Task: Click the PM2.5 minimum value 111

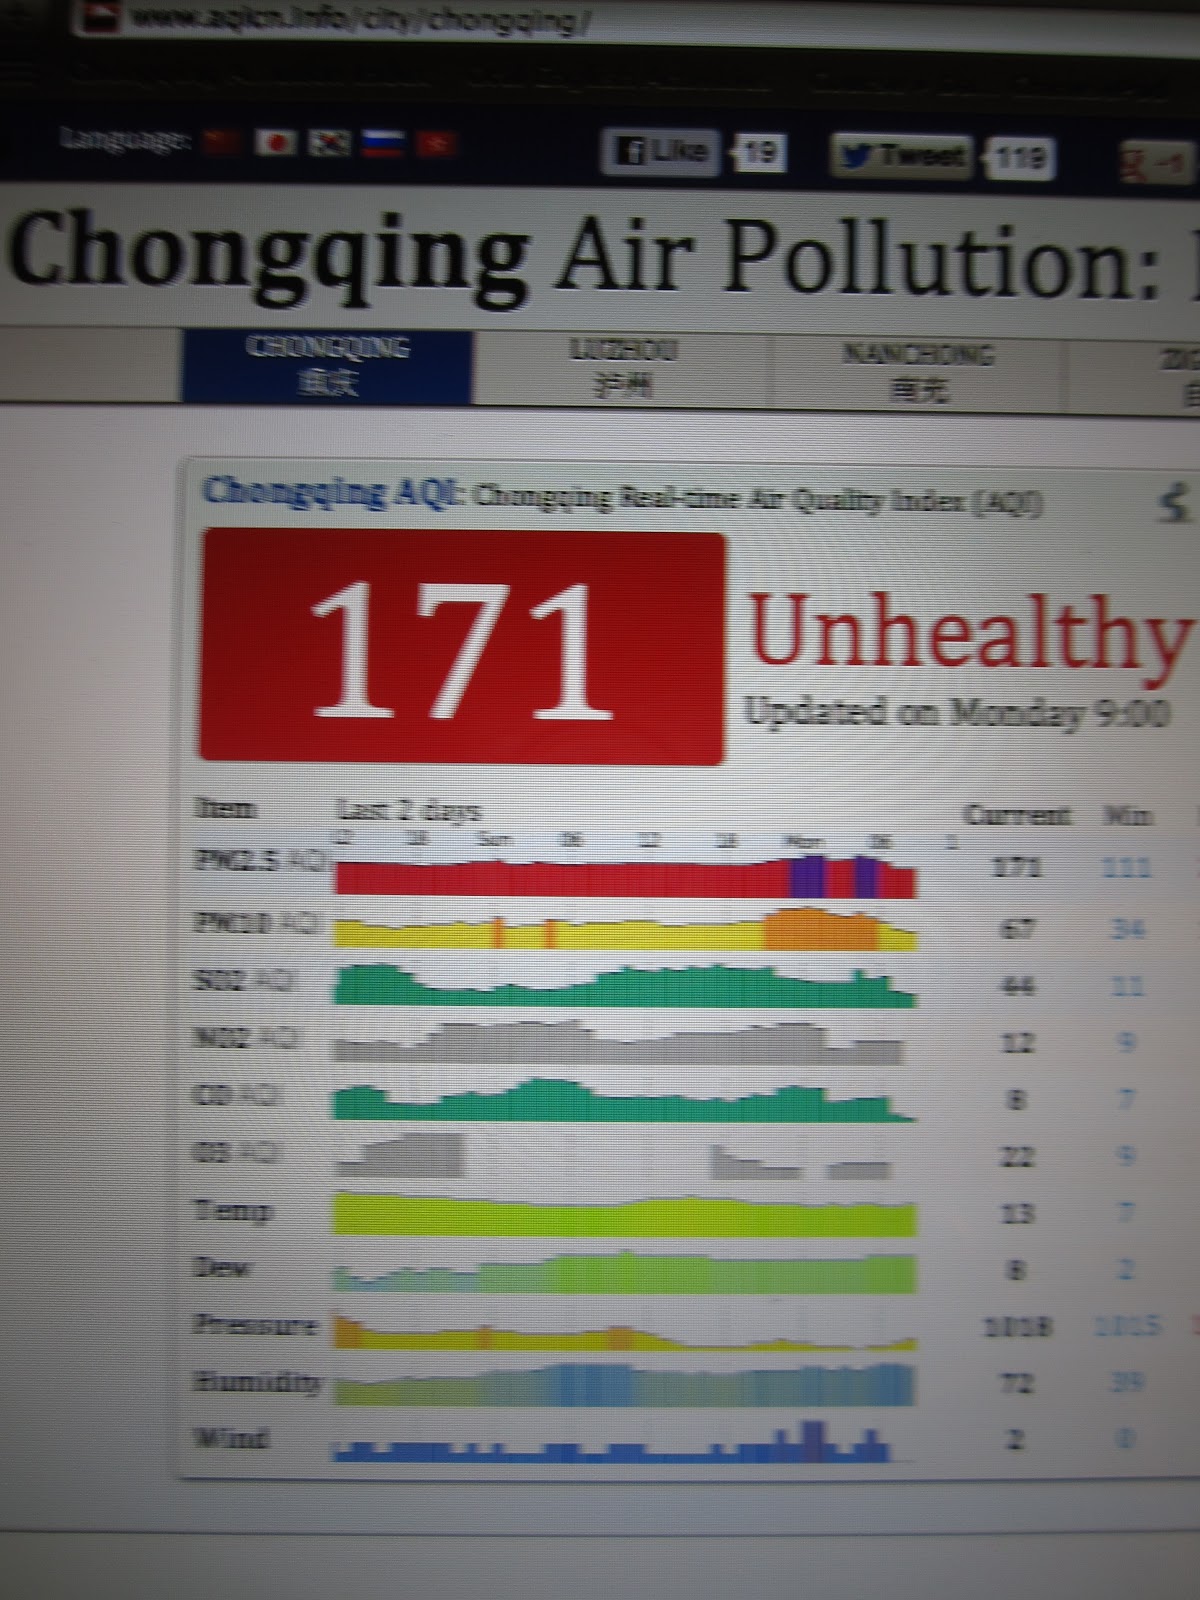Action: pyautogui.click(x=1126, y=869)
